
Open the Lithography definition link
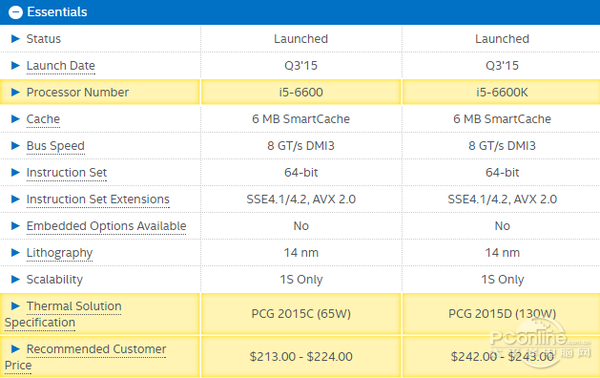(x=59, y=254)
